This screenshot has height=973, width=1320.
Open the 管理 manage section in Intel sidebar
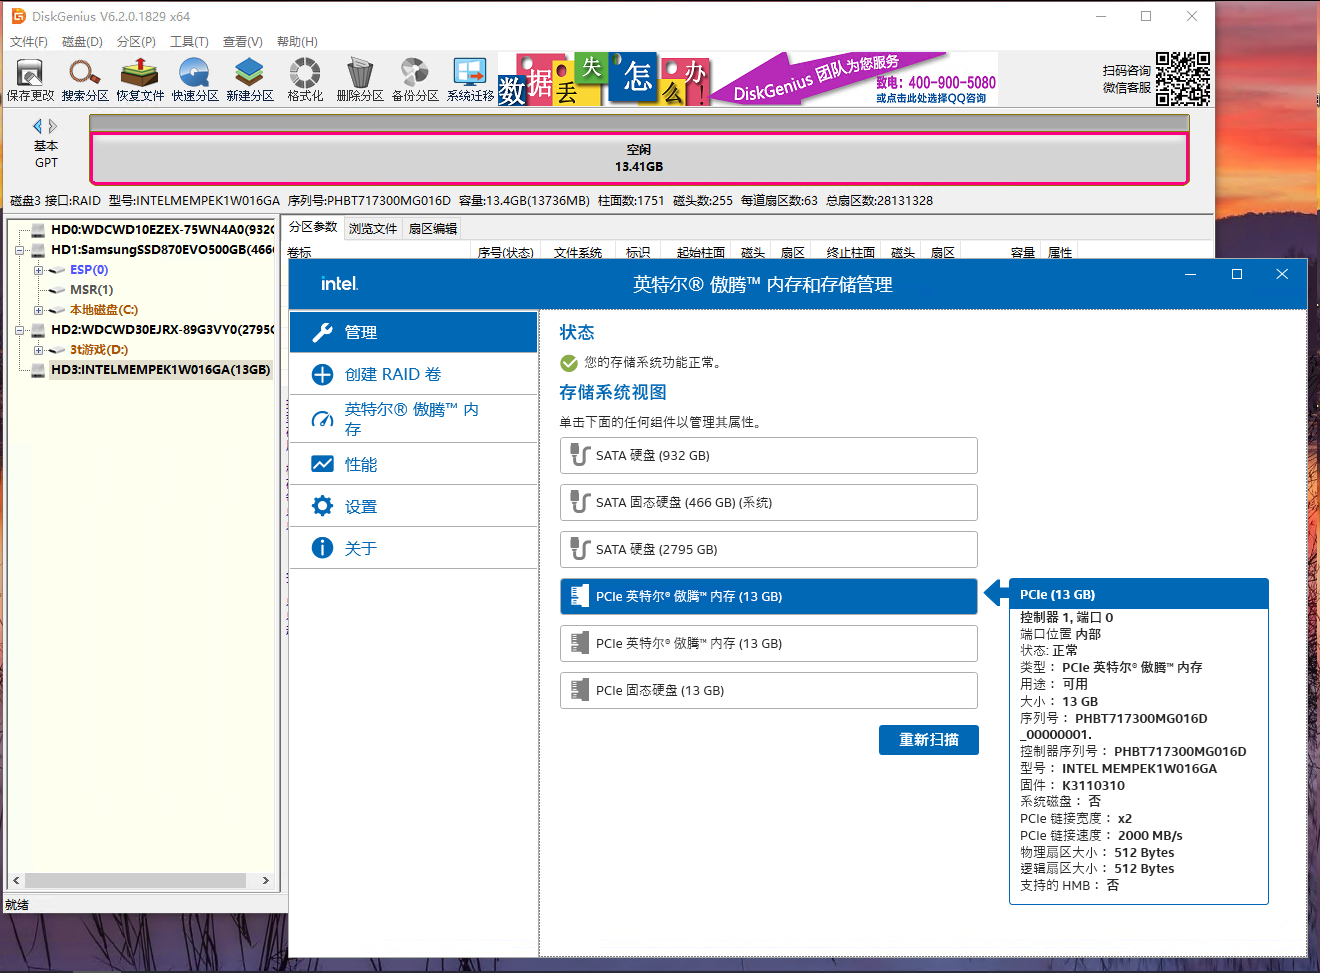414,332
